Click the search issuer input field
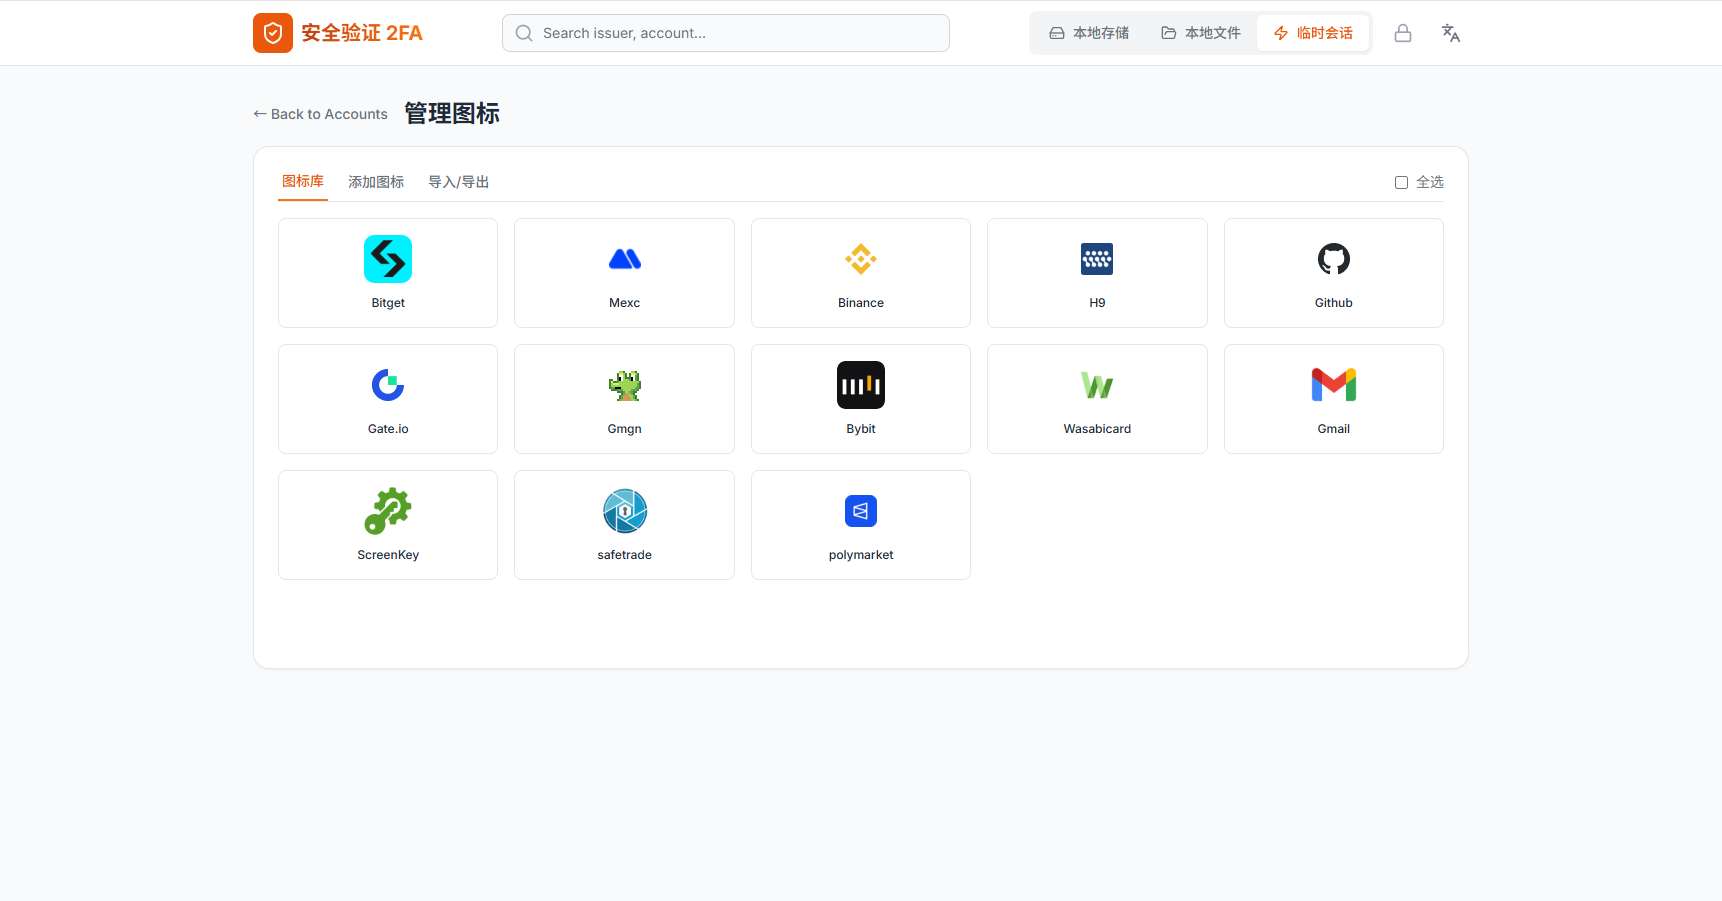Image resolution: width=1722 pixels, height=901 pixels. (x=725, y=32)
